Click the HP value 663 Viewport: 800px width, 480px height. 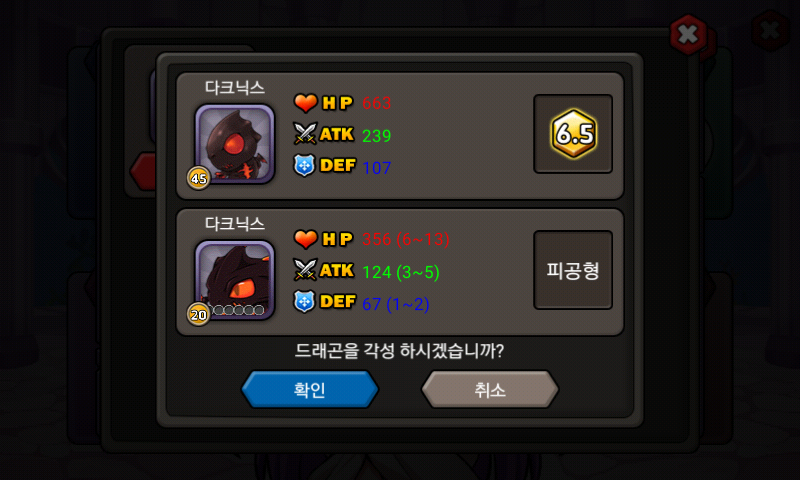coord(377,103)
